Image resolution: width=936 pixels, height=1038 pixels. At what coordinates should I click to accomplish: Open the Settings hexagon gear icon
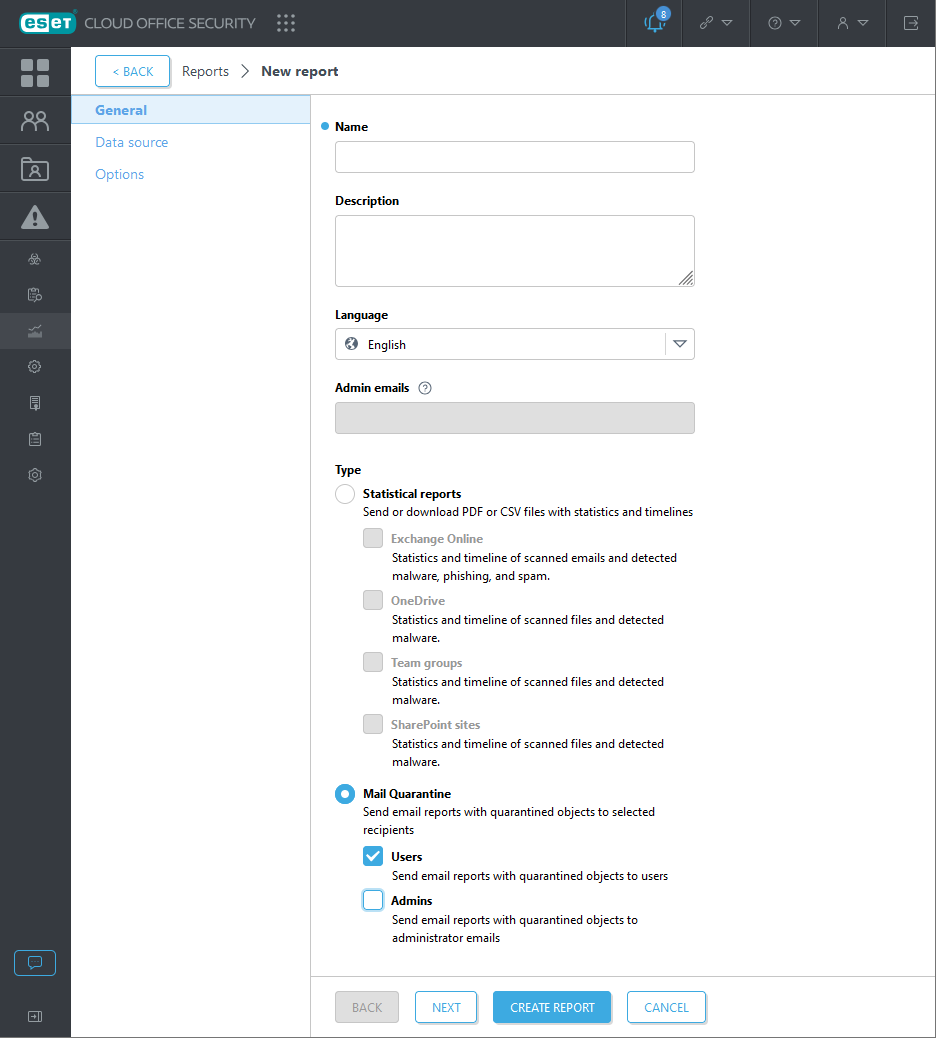click(x=35, y=475)
